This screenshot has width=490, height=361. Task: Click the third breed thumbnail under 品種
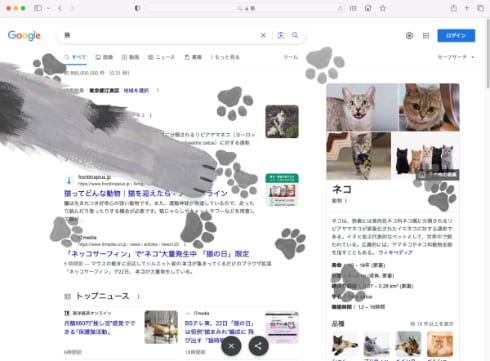(408, 344)
